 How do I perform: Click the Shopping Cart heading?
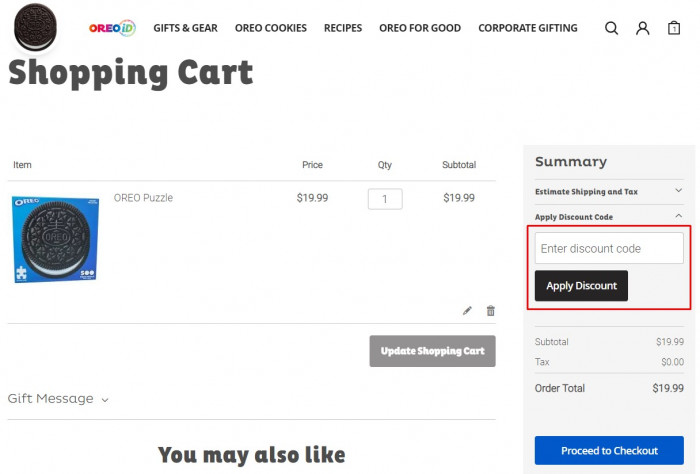point(131,73)
